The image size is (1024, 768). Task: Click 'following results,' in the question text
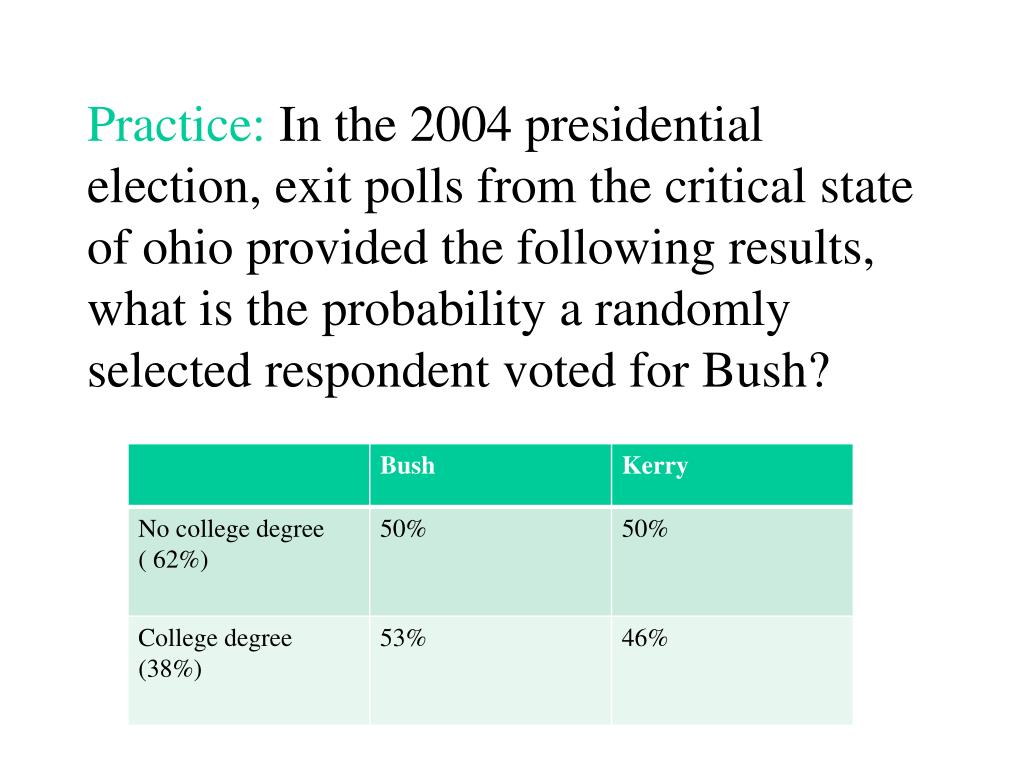(x=696, y=249)
